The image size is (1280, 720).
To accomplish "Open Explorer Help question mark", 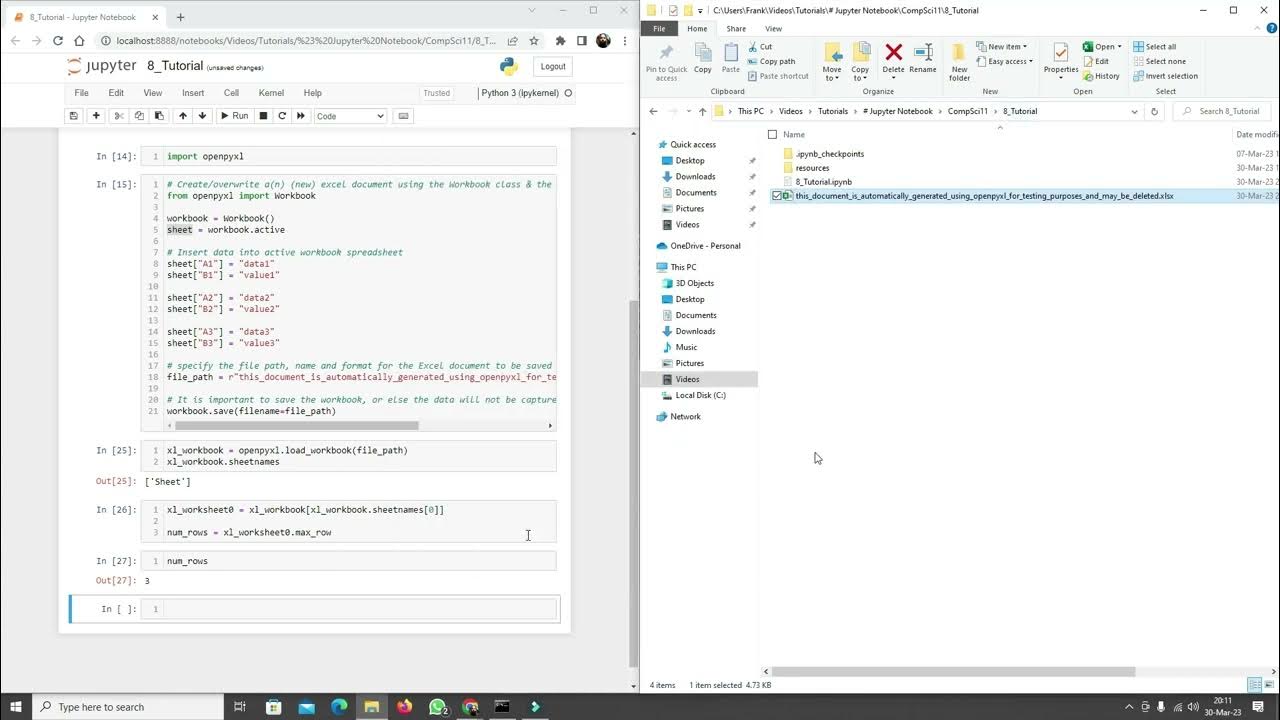I will click(x=1272, y=28).
